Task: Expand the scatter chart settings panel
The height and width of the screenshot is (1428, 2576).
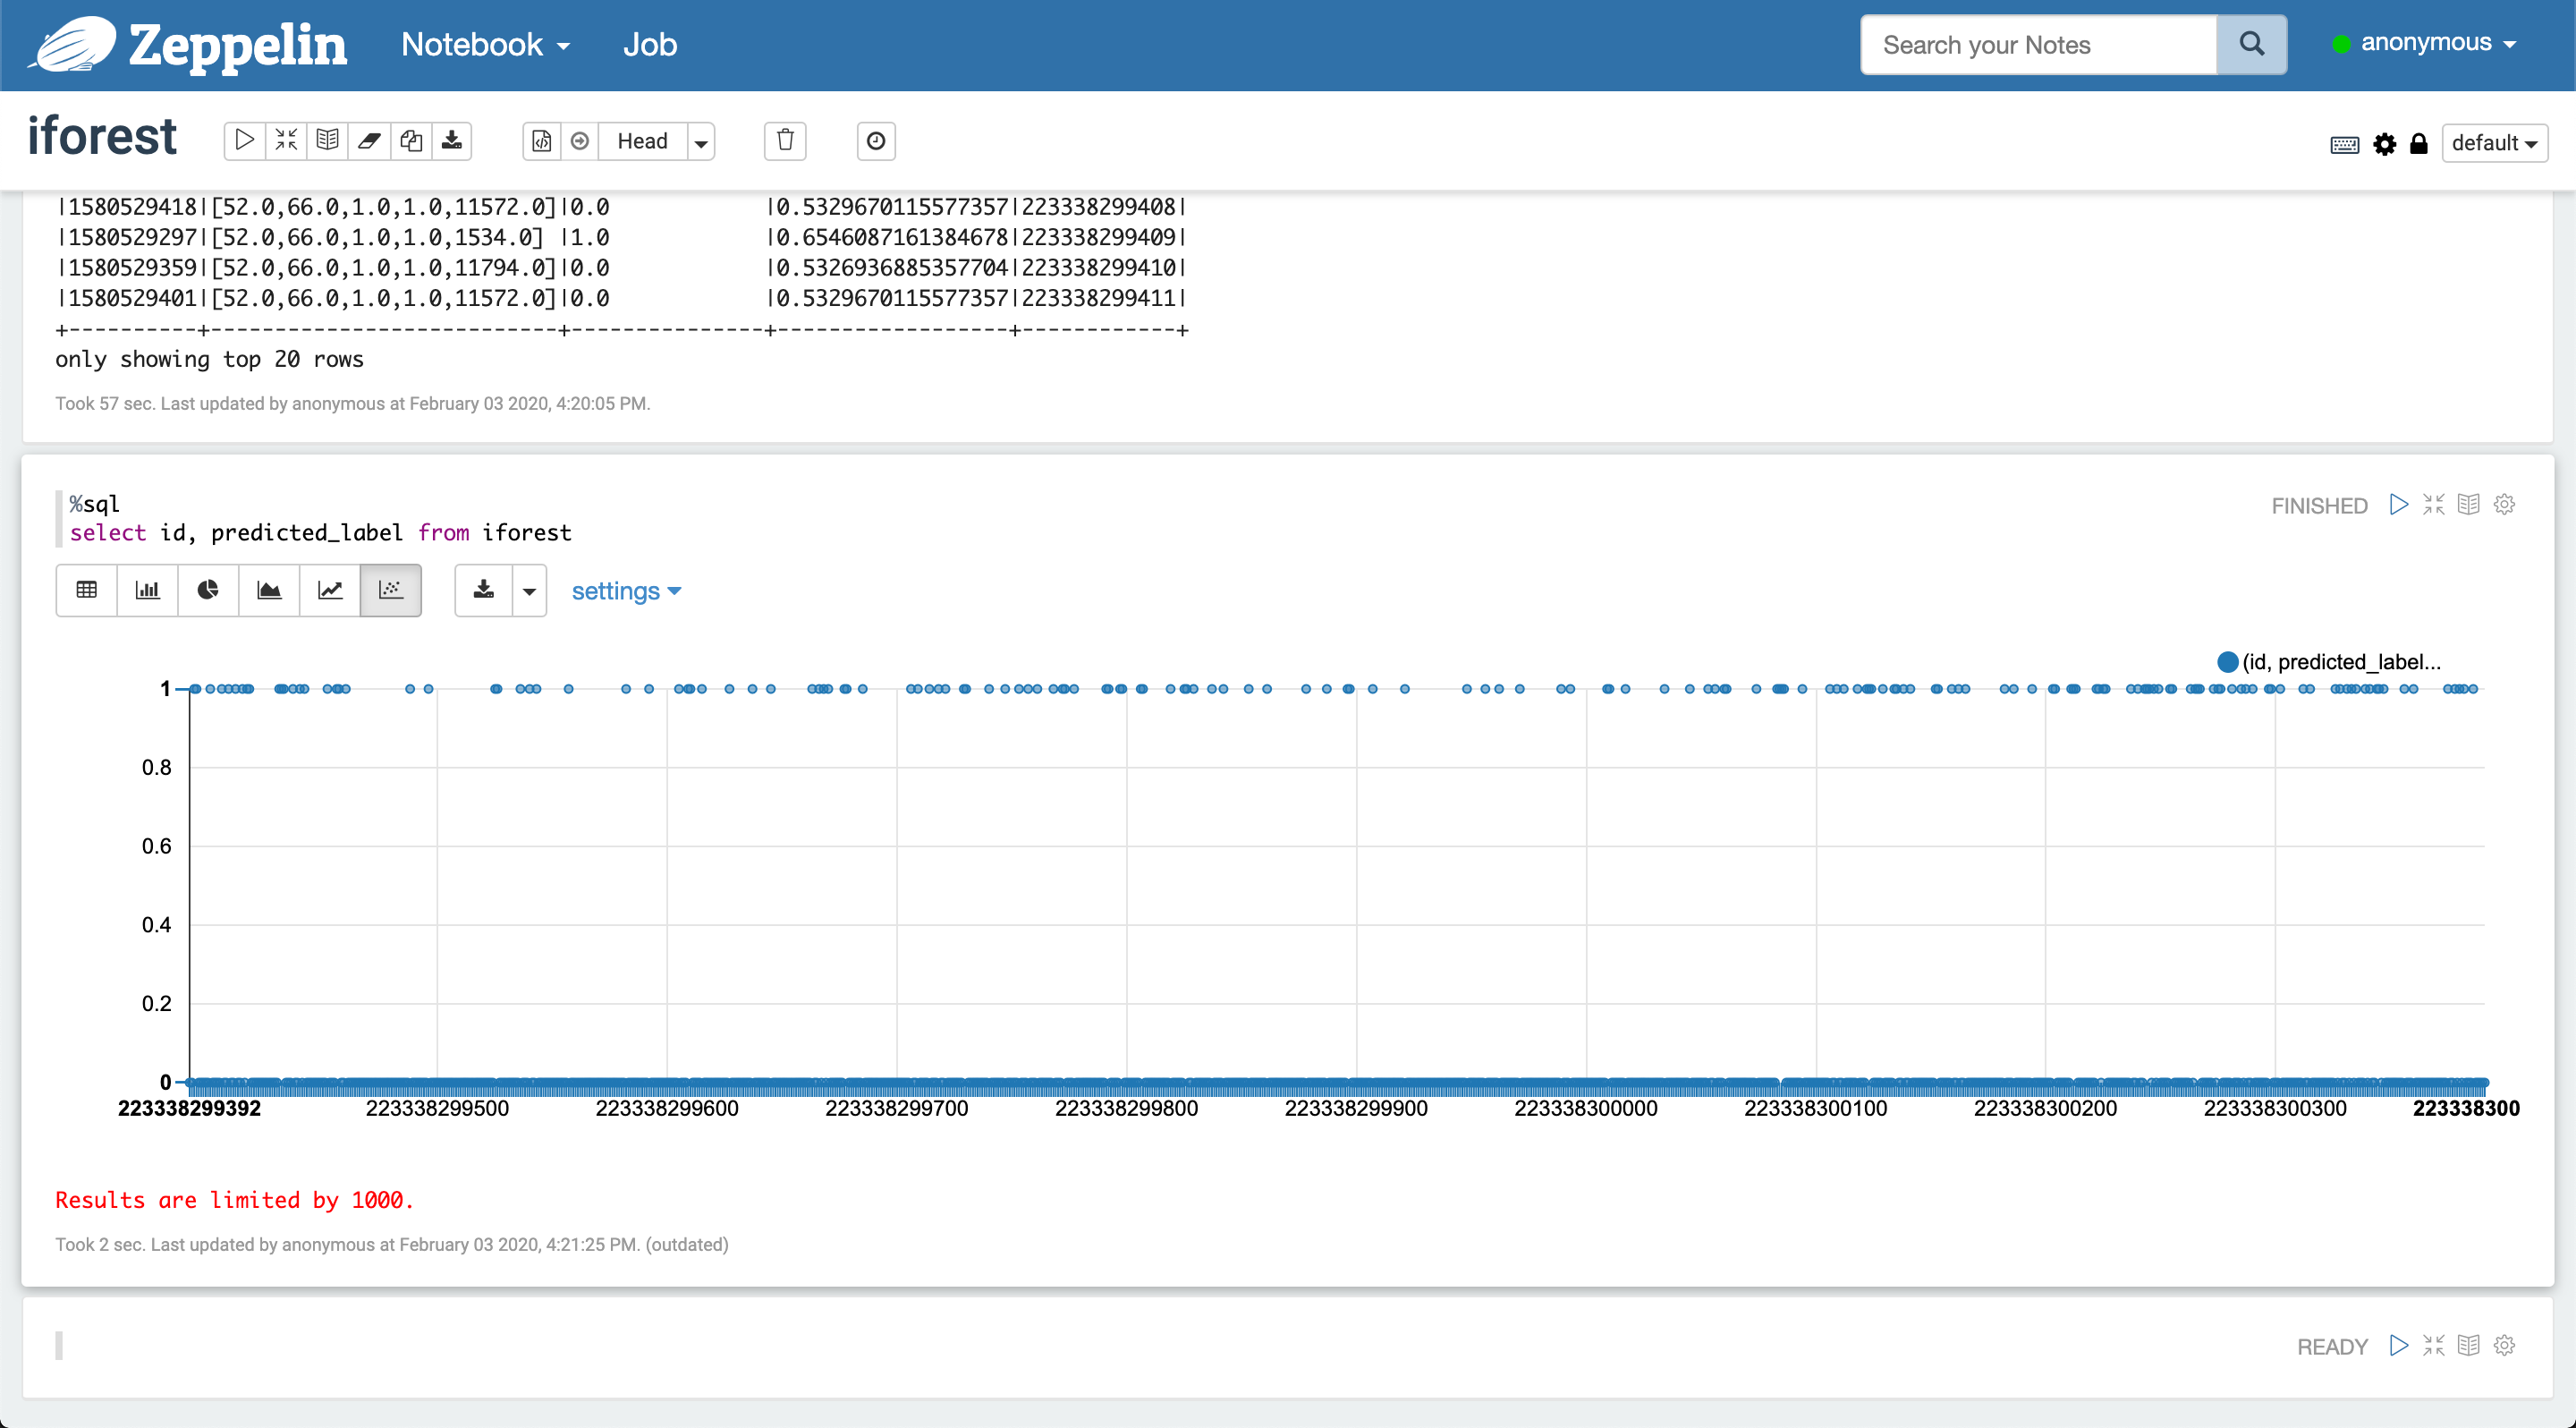Action: (627, 591)
